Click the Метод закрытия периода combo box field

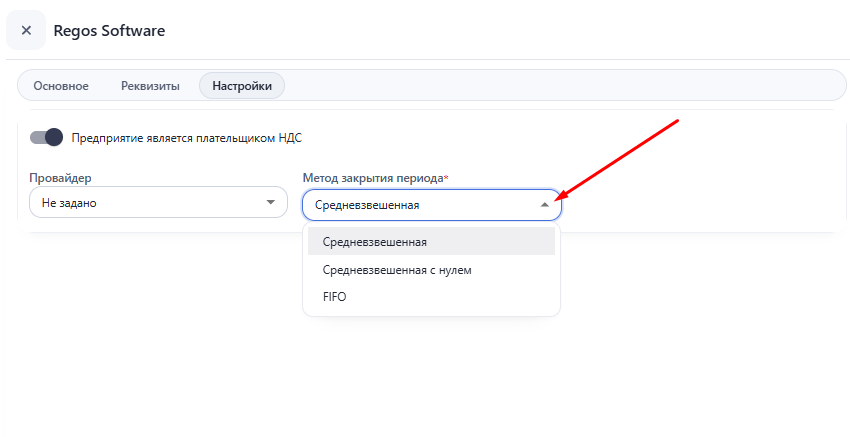pos(432,205)
